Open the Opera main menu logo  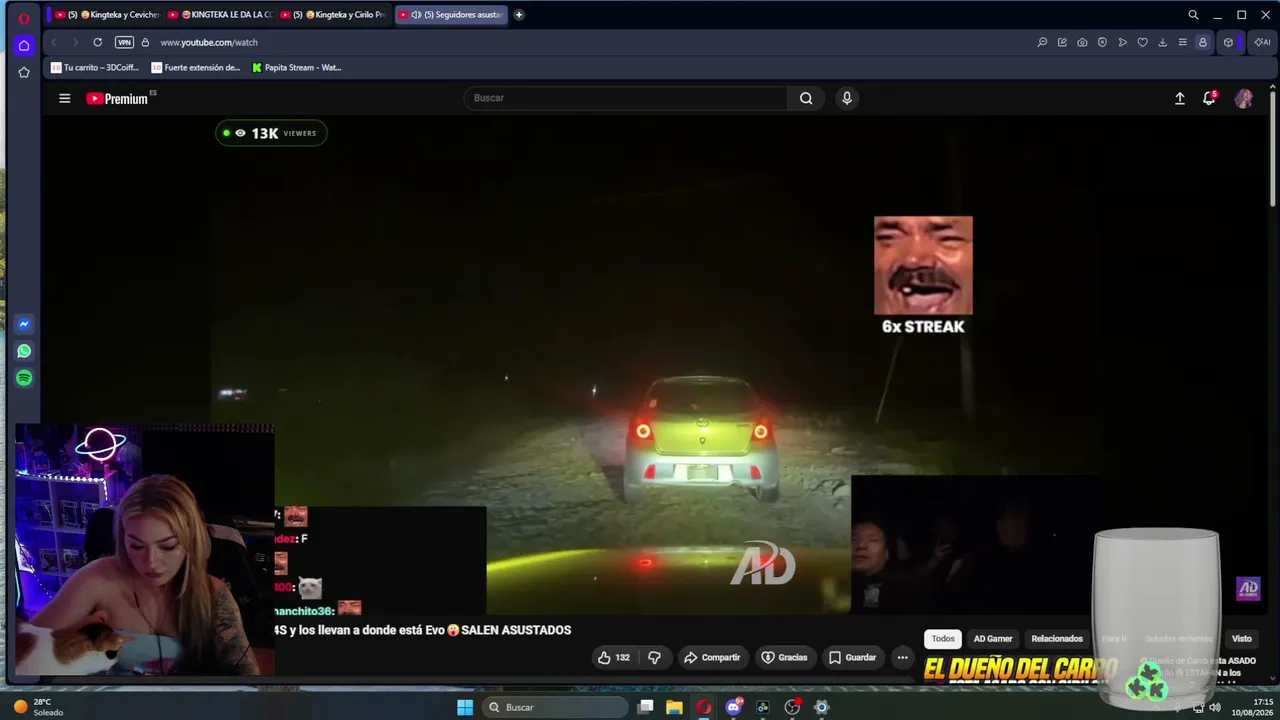(x=24, y=17)
